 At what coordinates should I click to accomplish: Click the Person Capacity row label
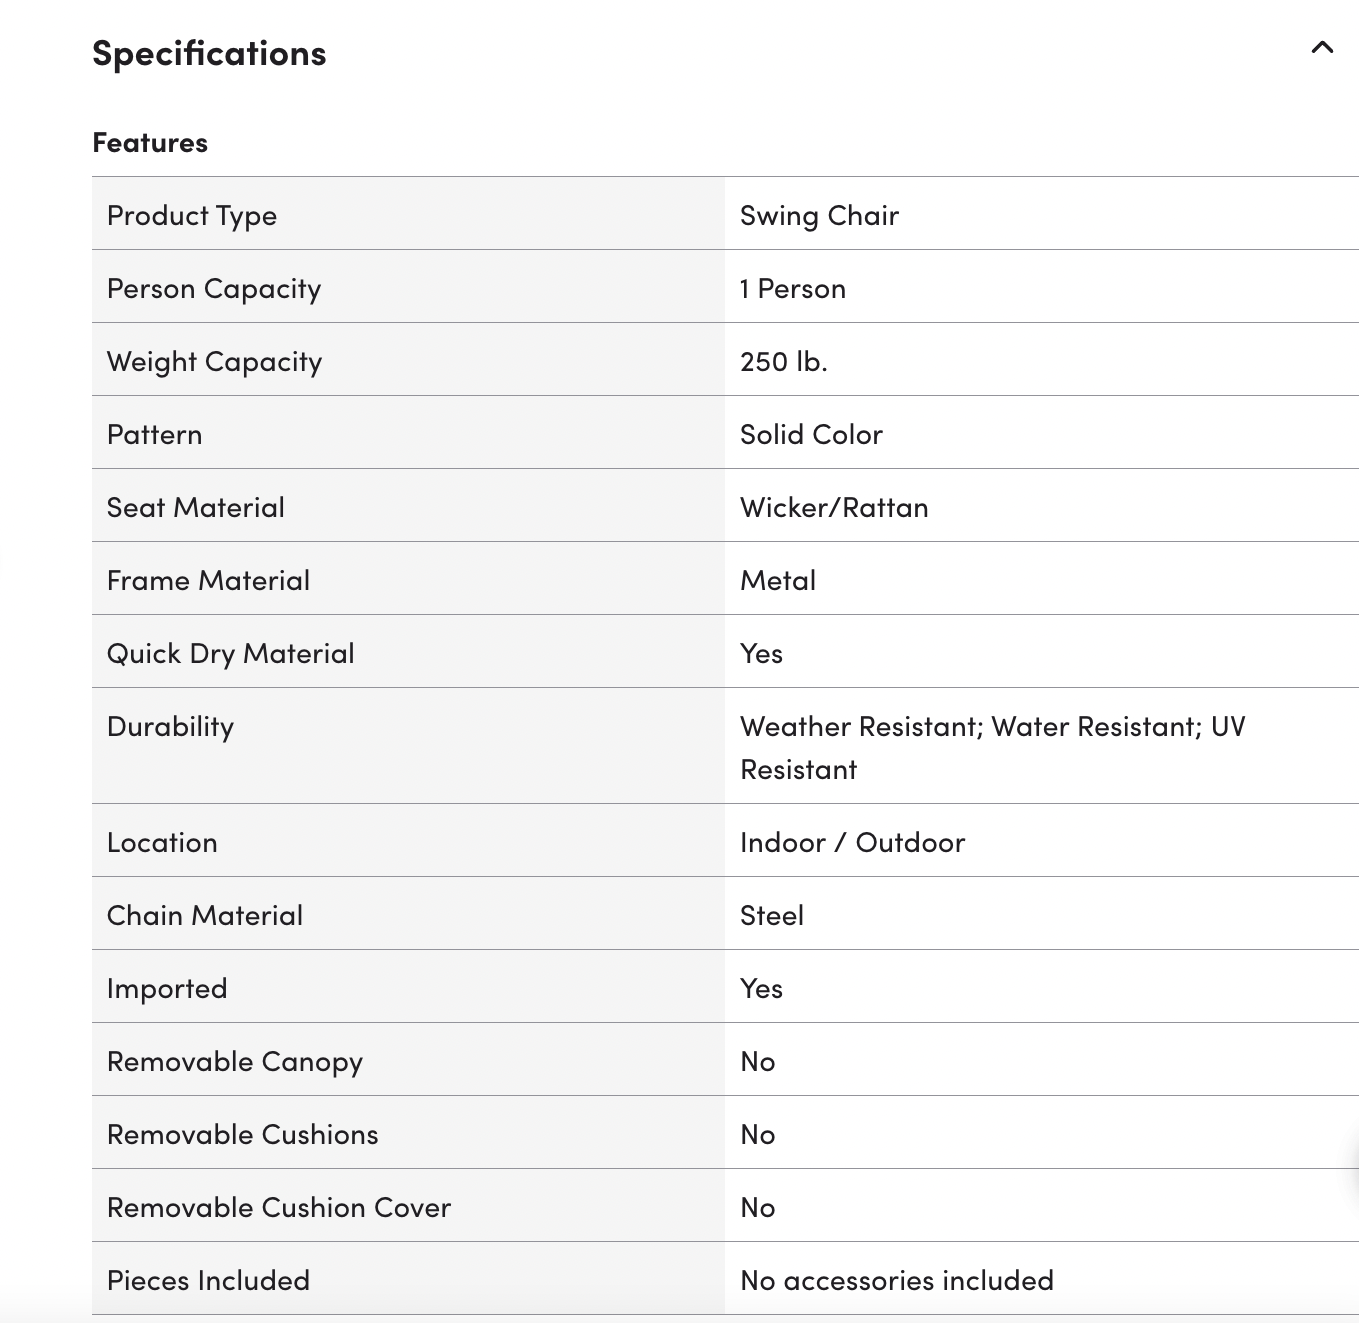[x=214, y=288]
